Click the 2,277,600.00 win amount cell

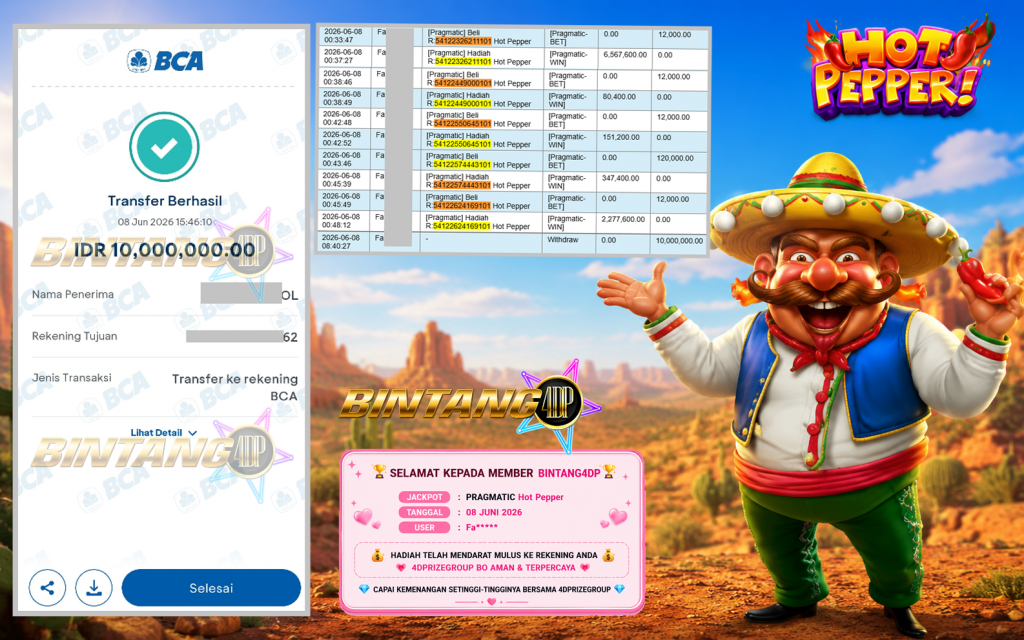coord(625,223)
